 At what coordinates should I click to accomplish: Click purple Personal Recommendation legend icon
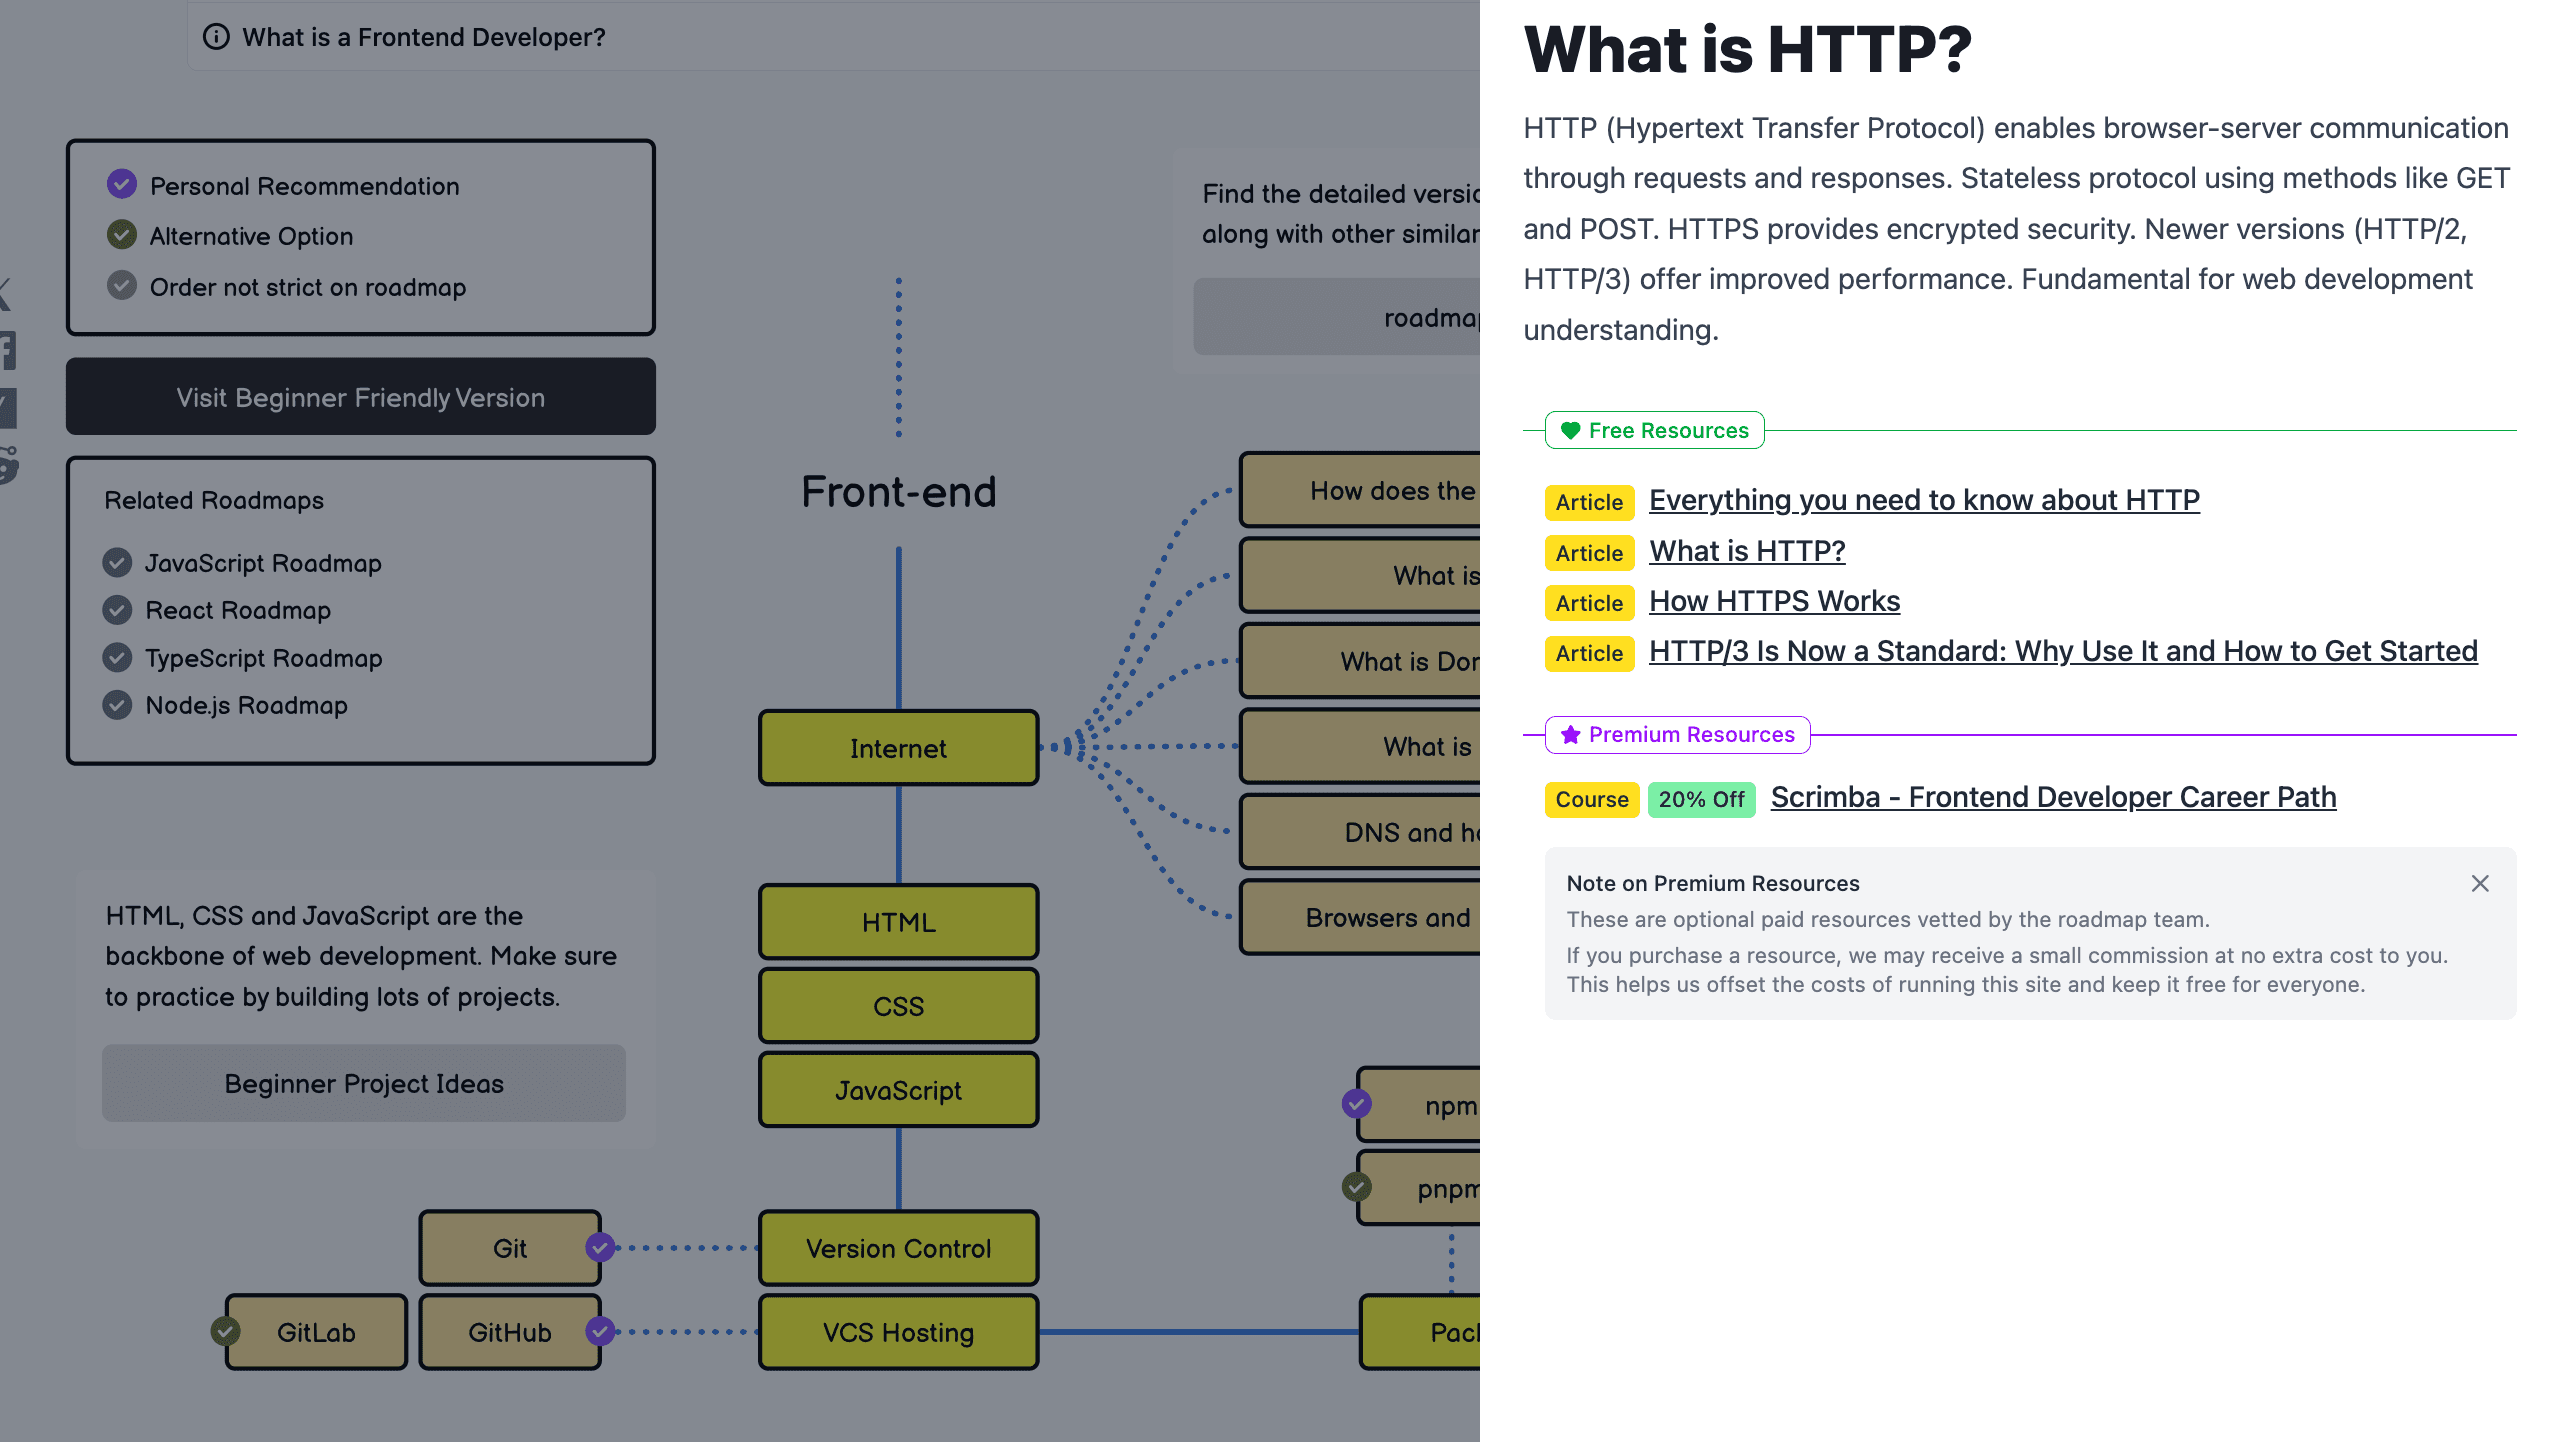click(x=121, y=184)
